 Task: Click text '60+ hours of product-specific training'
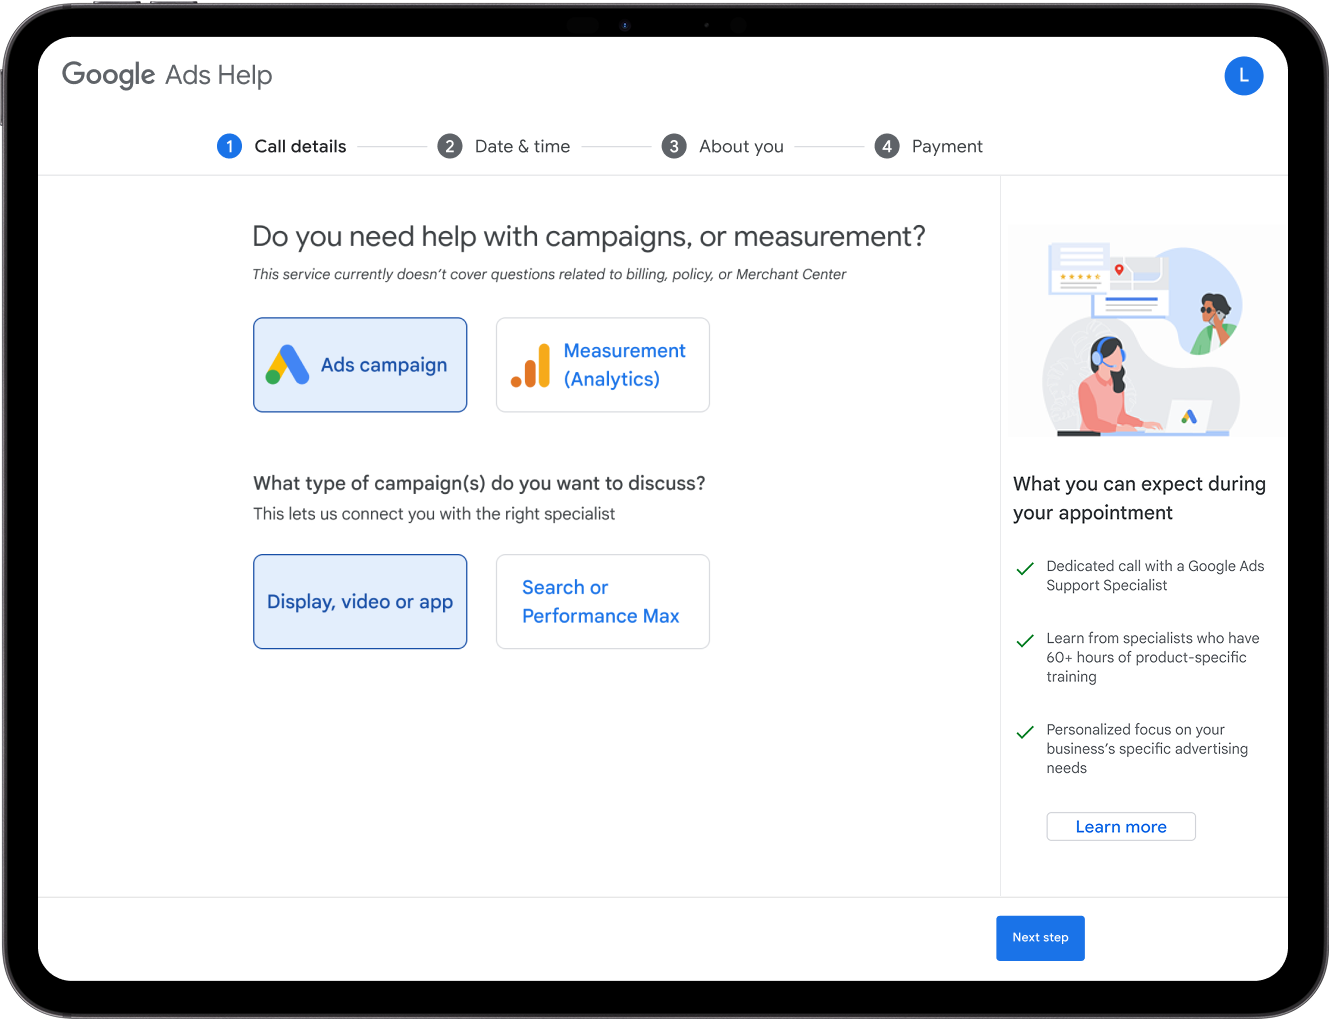click(x=1146, y=667)
